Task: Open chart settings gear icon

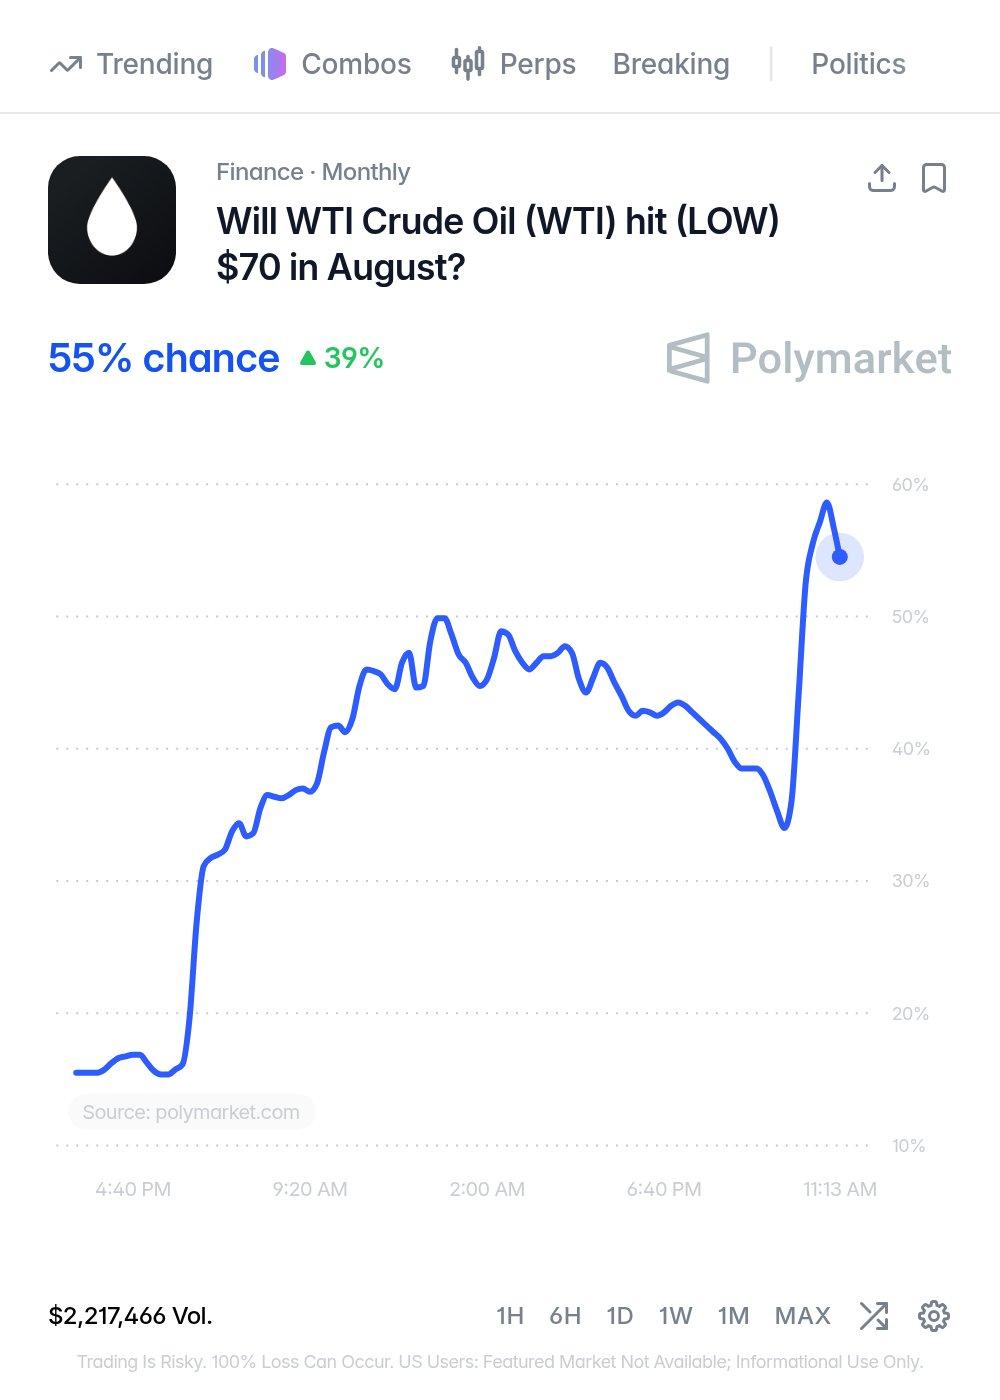Action: click(934, 1316)
